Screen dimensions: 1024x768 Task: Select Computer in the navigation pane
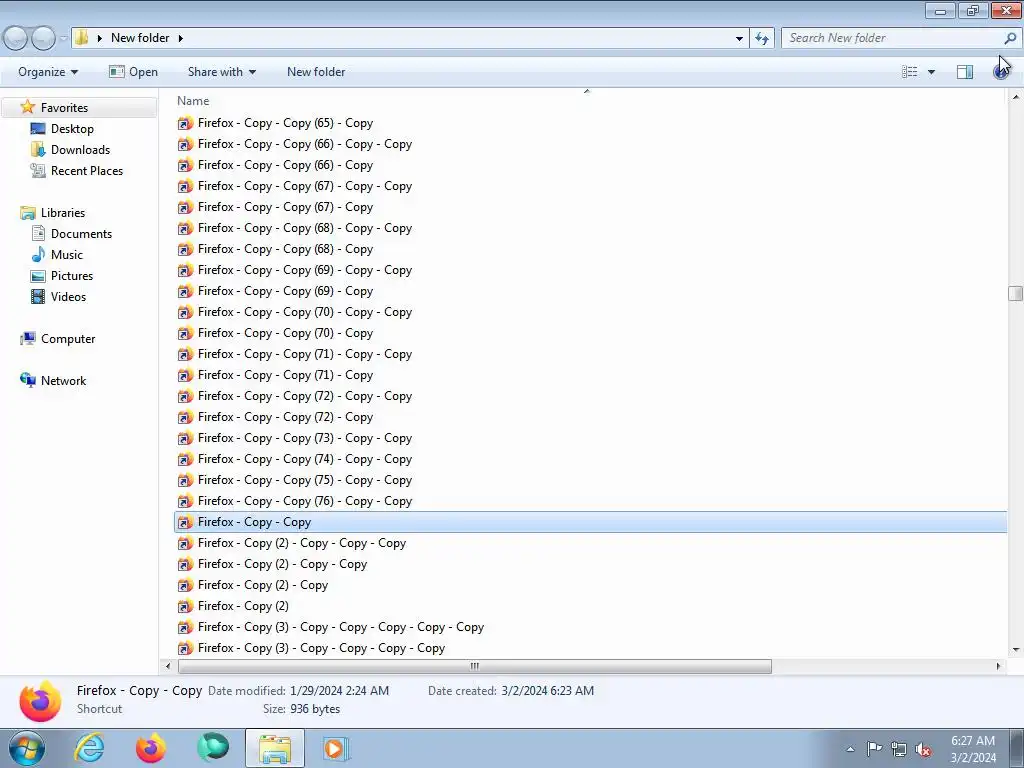point(67,339)
